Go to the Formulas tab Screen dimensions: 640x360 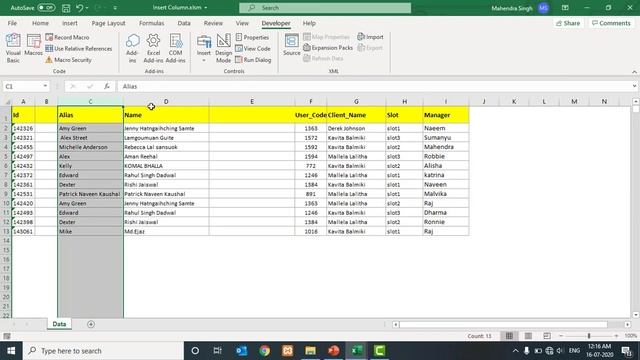coord(151,23)
